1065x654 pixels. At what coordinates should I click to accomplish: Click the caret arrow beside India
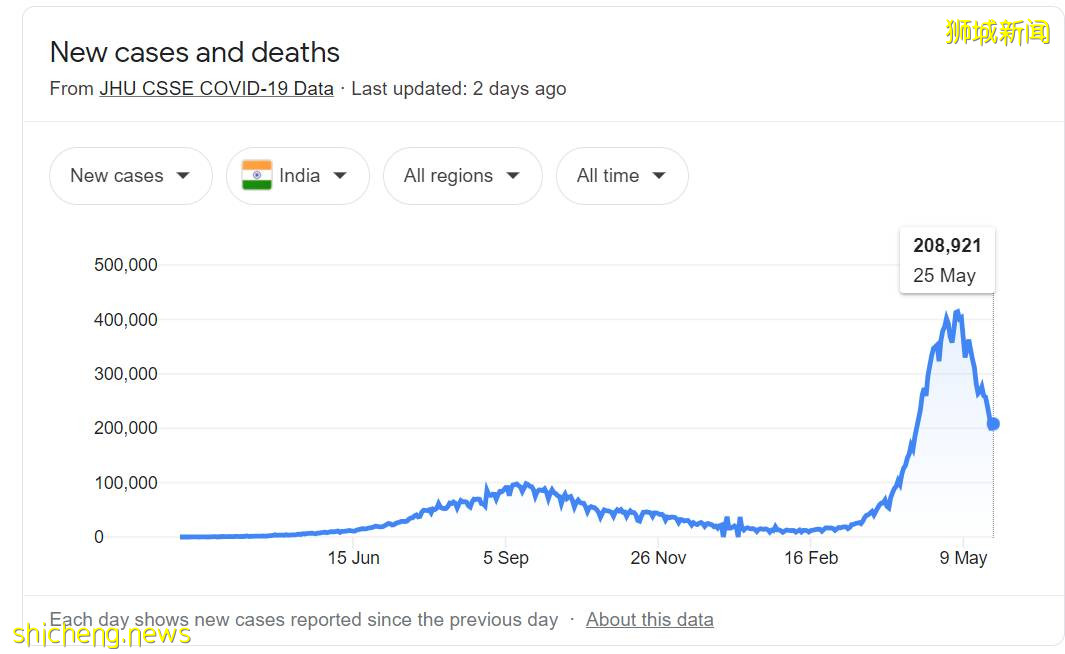pos(340,176)
